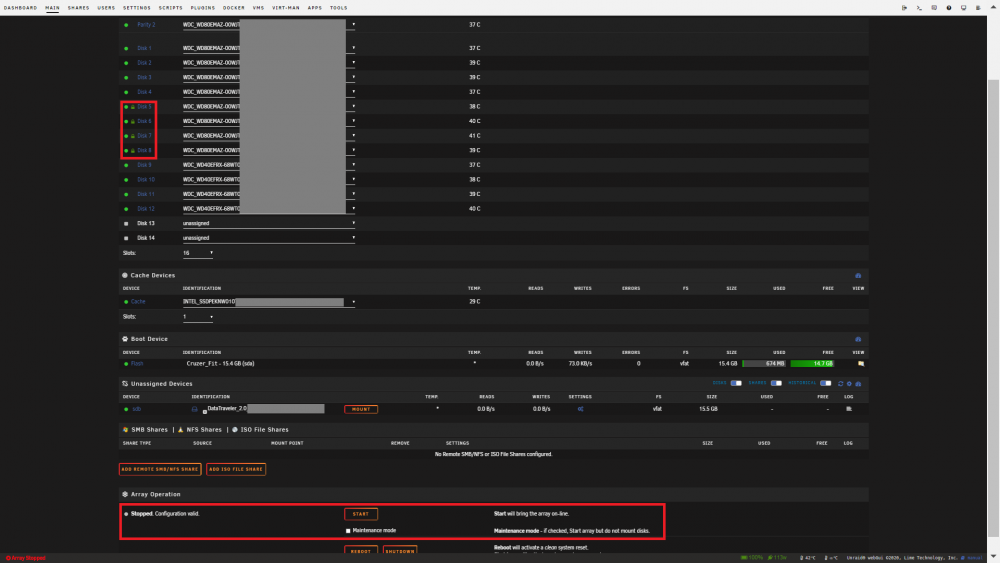Click the Flash used 674 MB bar
The image size is (1000, 563).
click(764, 363)
